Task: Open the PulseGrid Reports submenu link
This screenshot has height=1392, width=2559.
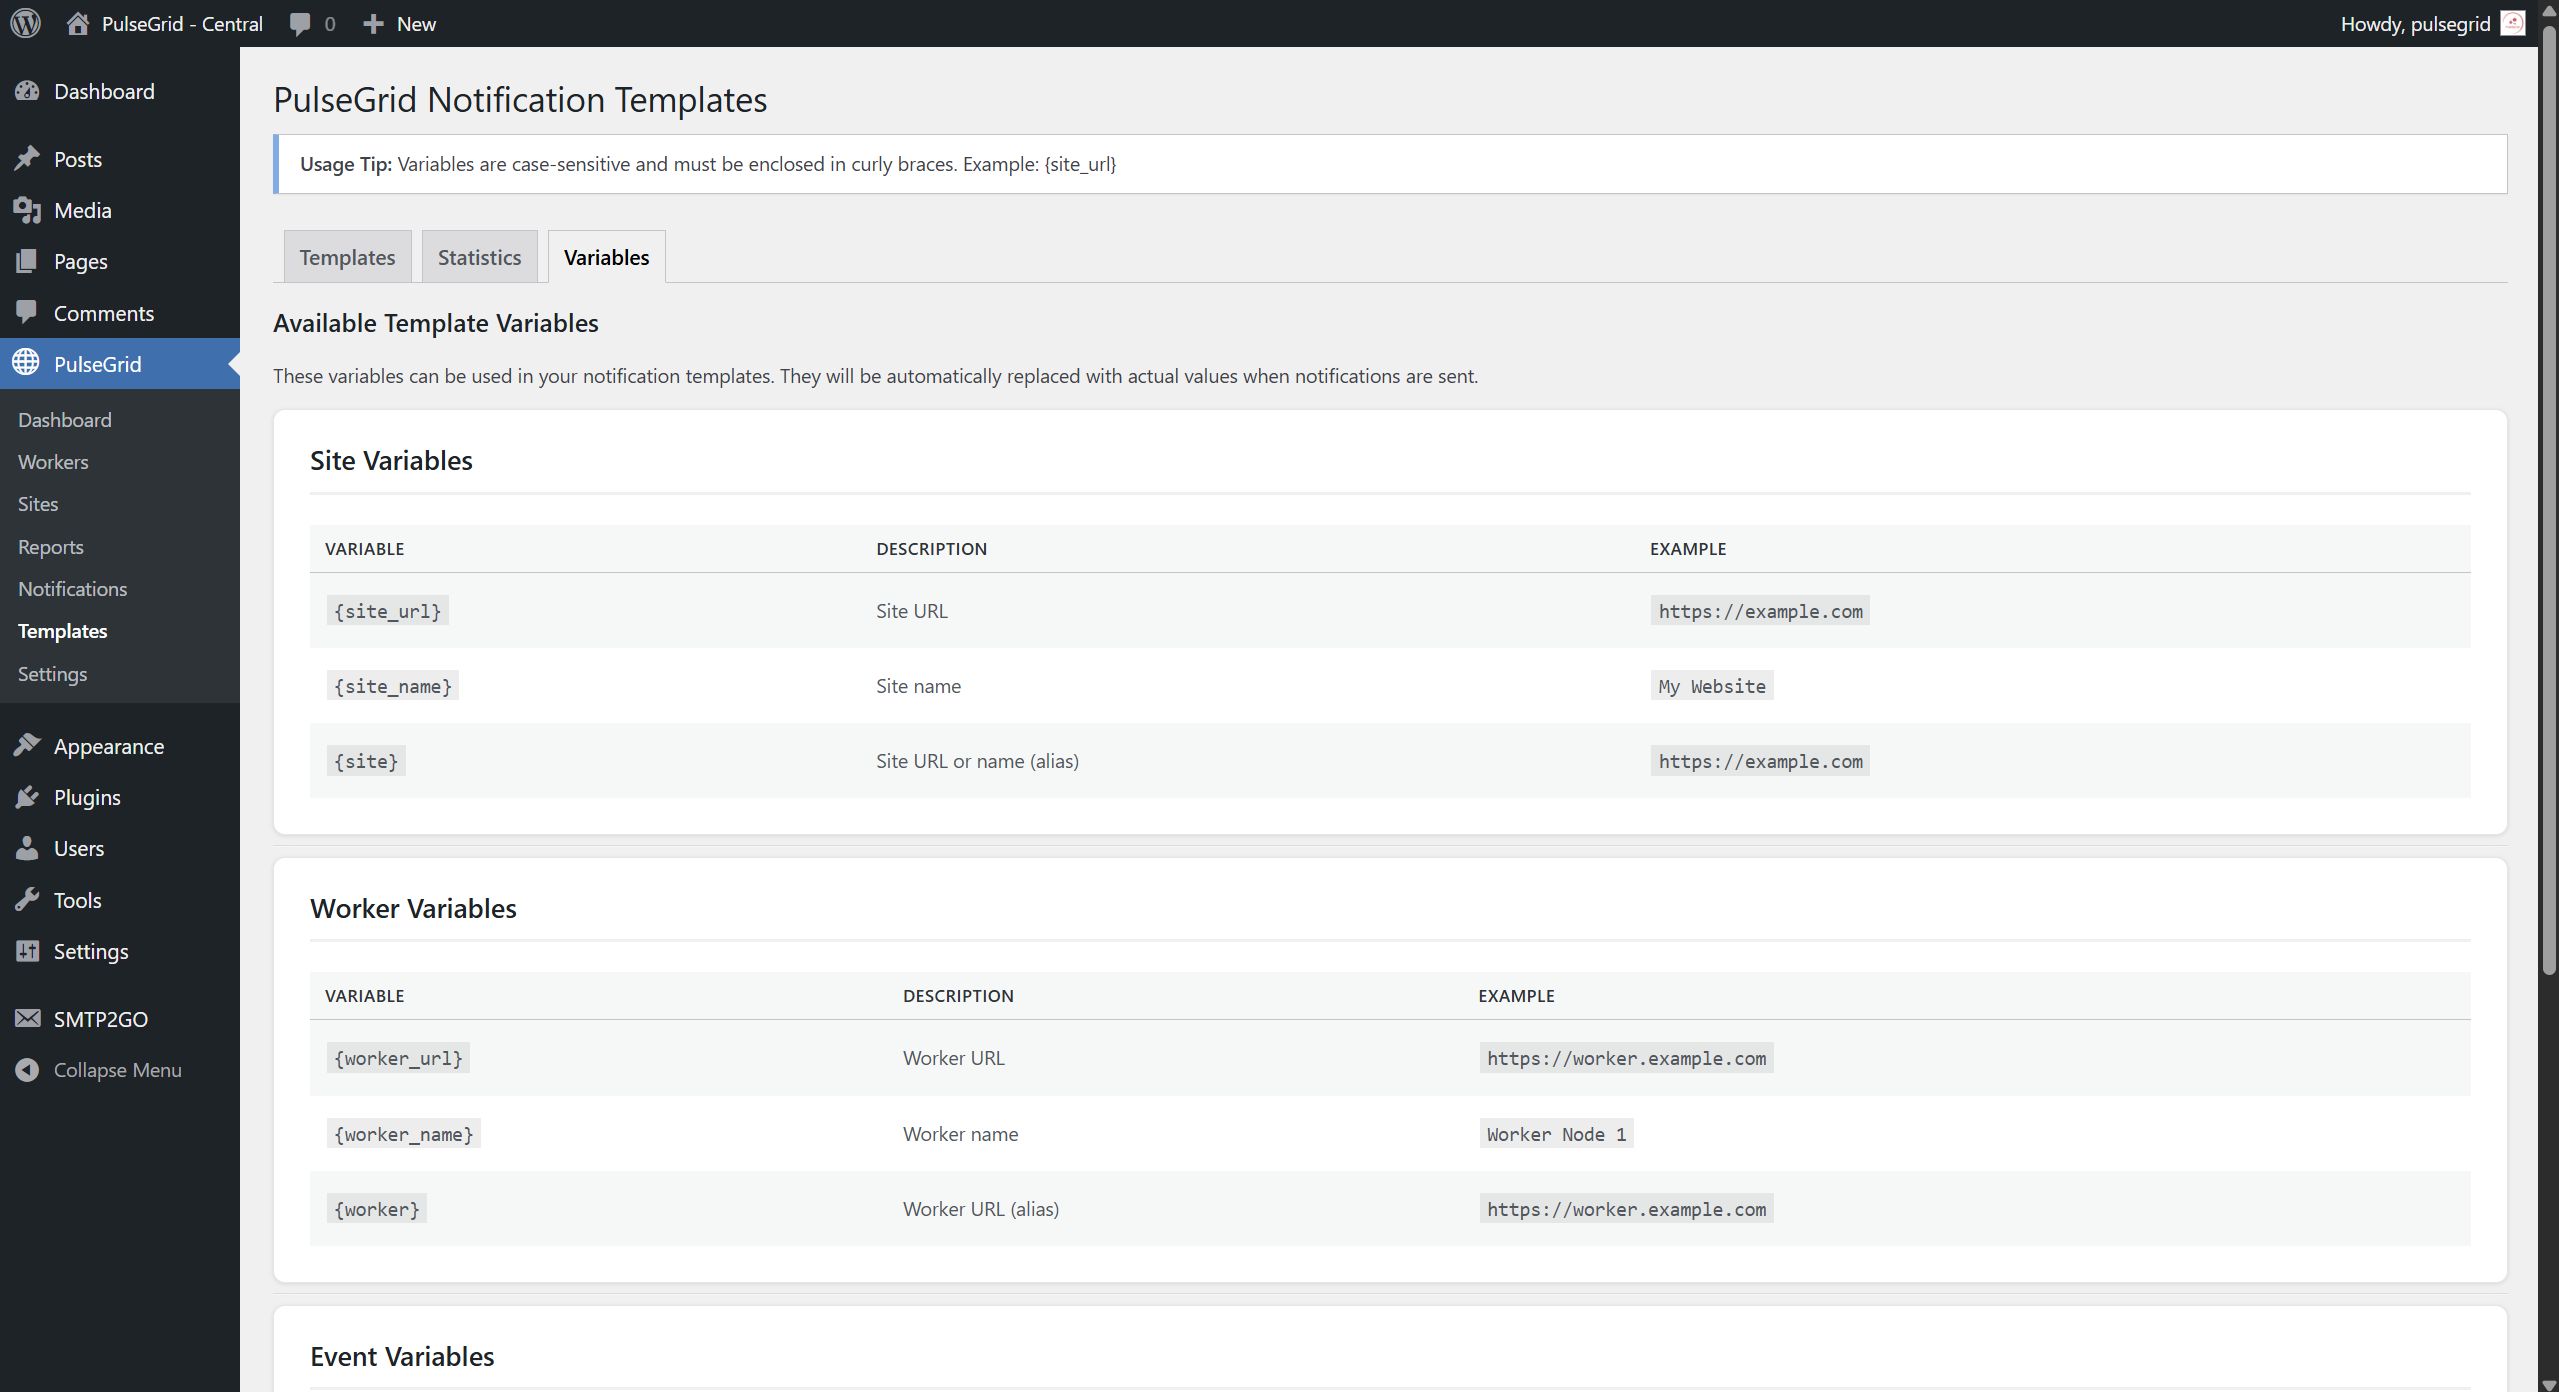Action: pyautogui.click(x=50, y=547)
